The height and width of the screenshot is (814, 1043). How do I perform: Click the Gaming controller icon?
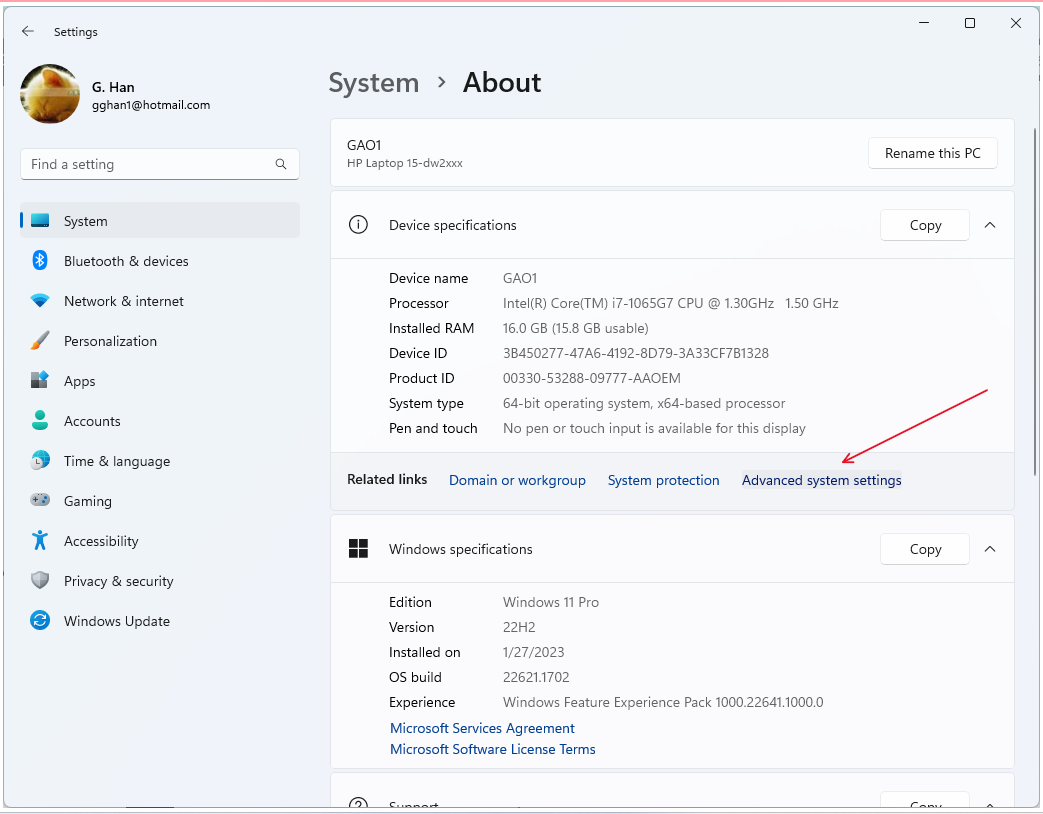40,500
